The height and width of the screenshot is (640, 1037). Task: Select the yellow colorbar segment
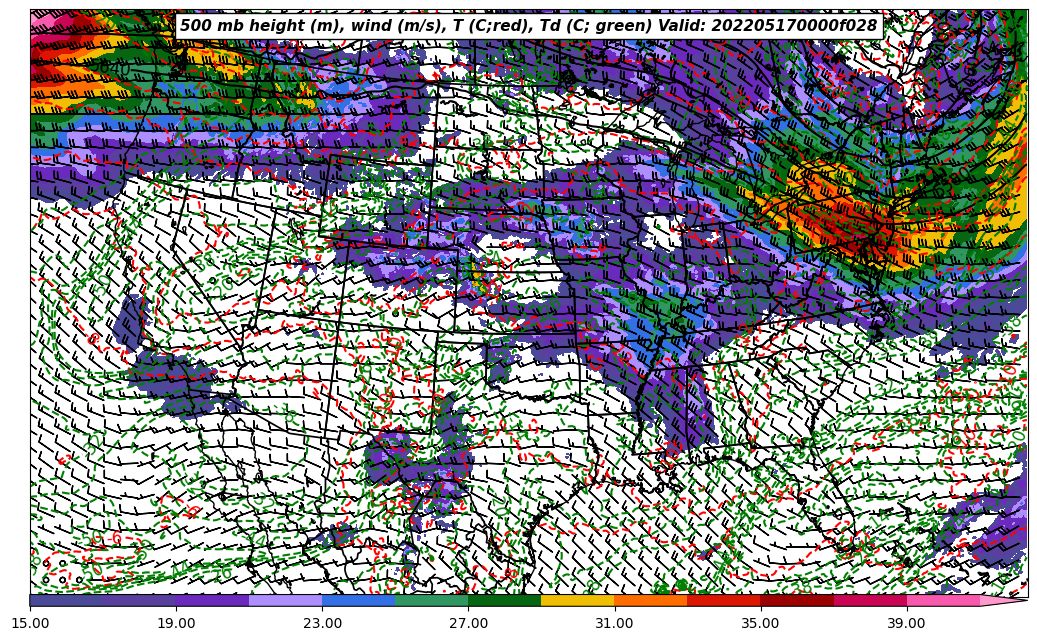(578, 600)
